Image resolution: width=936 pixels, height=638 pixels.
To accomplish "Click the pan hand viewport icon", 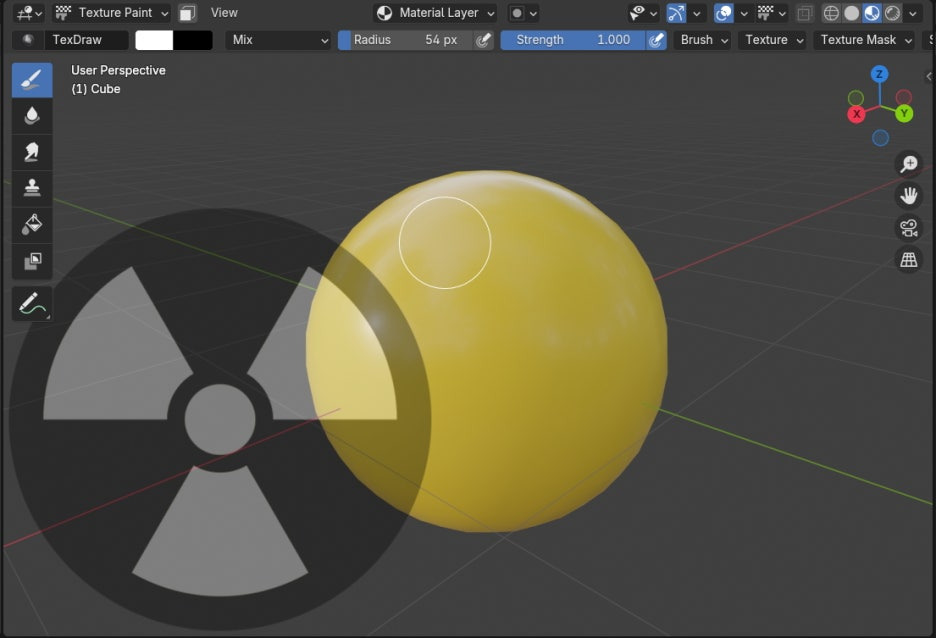I will pos(909,196).
